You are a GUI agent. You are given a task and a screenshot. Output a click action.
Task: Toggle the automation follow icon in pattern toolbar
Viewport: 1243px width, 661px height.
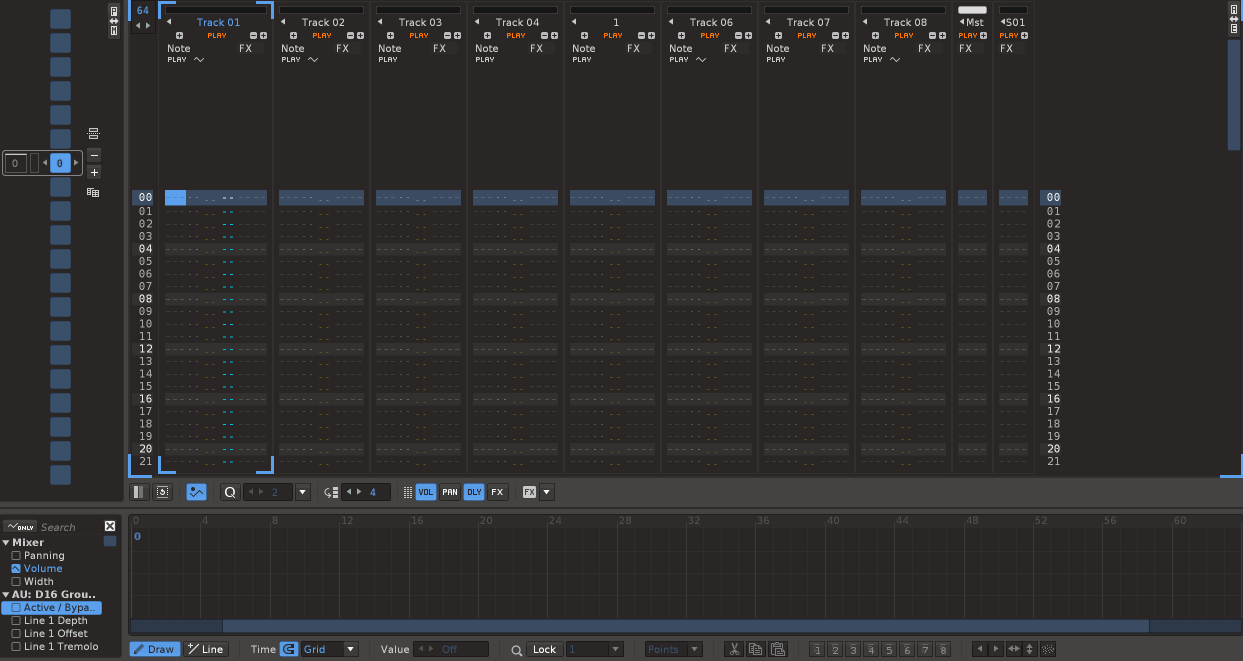197,492
